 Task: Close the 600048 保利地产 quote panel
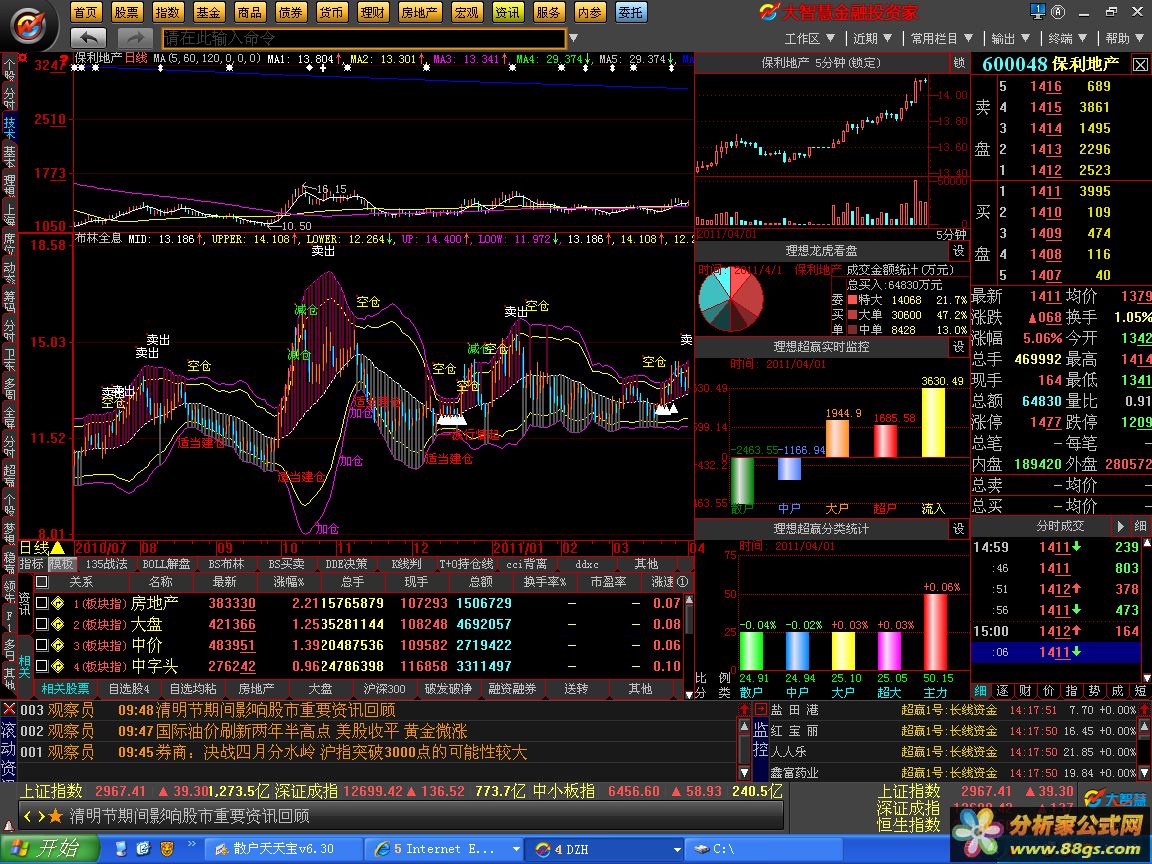(1140, 65)
